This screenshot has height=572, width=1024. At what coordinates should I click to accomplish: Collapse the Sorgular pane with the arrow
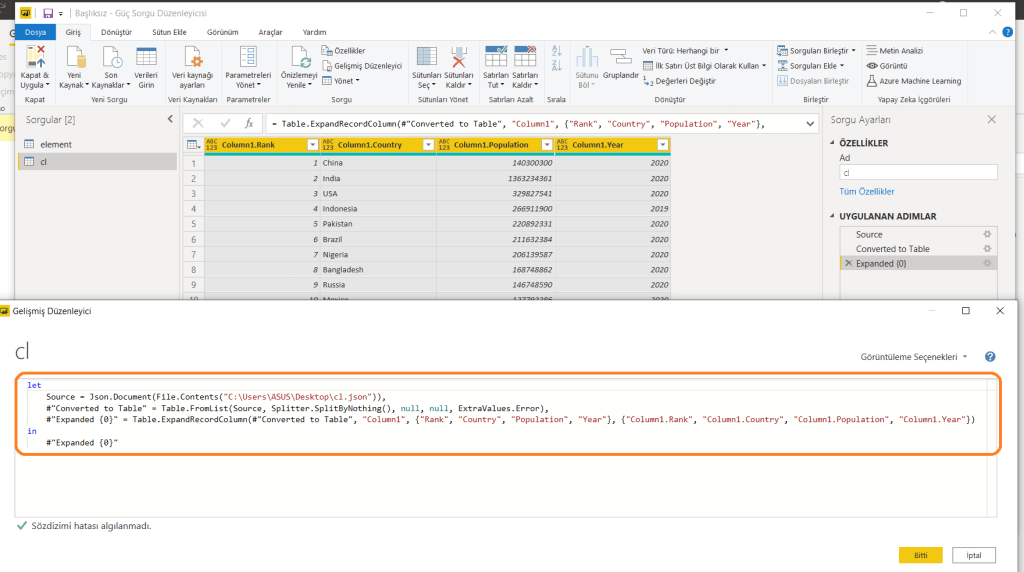coord(169,120)
